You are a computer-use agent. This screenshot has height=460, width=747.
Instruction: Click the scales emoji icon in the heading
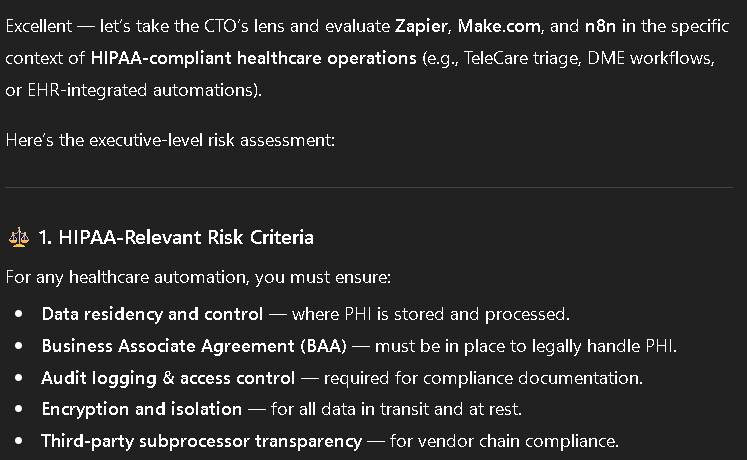[x=18, y=237]
